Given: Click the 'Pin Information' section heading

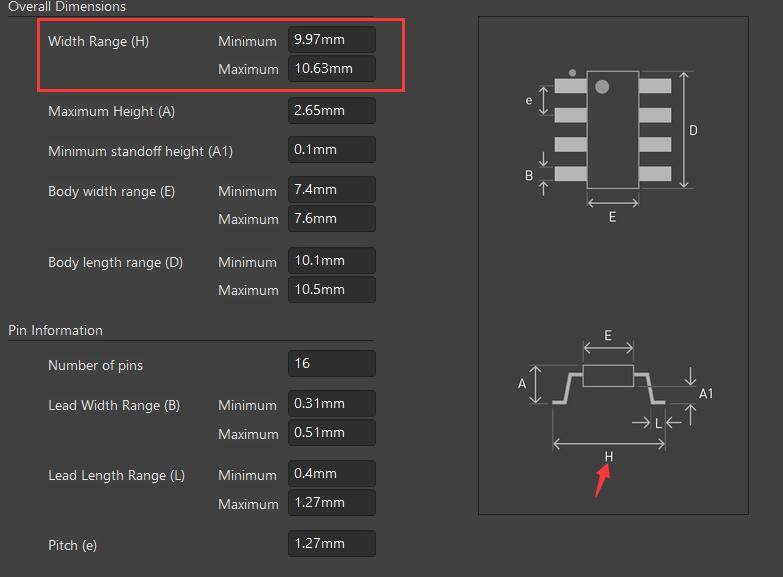Looking at the screenshot, I should (x=55, y=330).
